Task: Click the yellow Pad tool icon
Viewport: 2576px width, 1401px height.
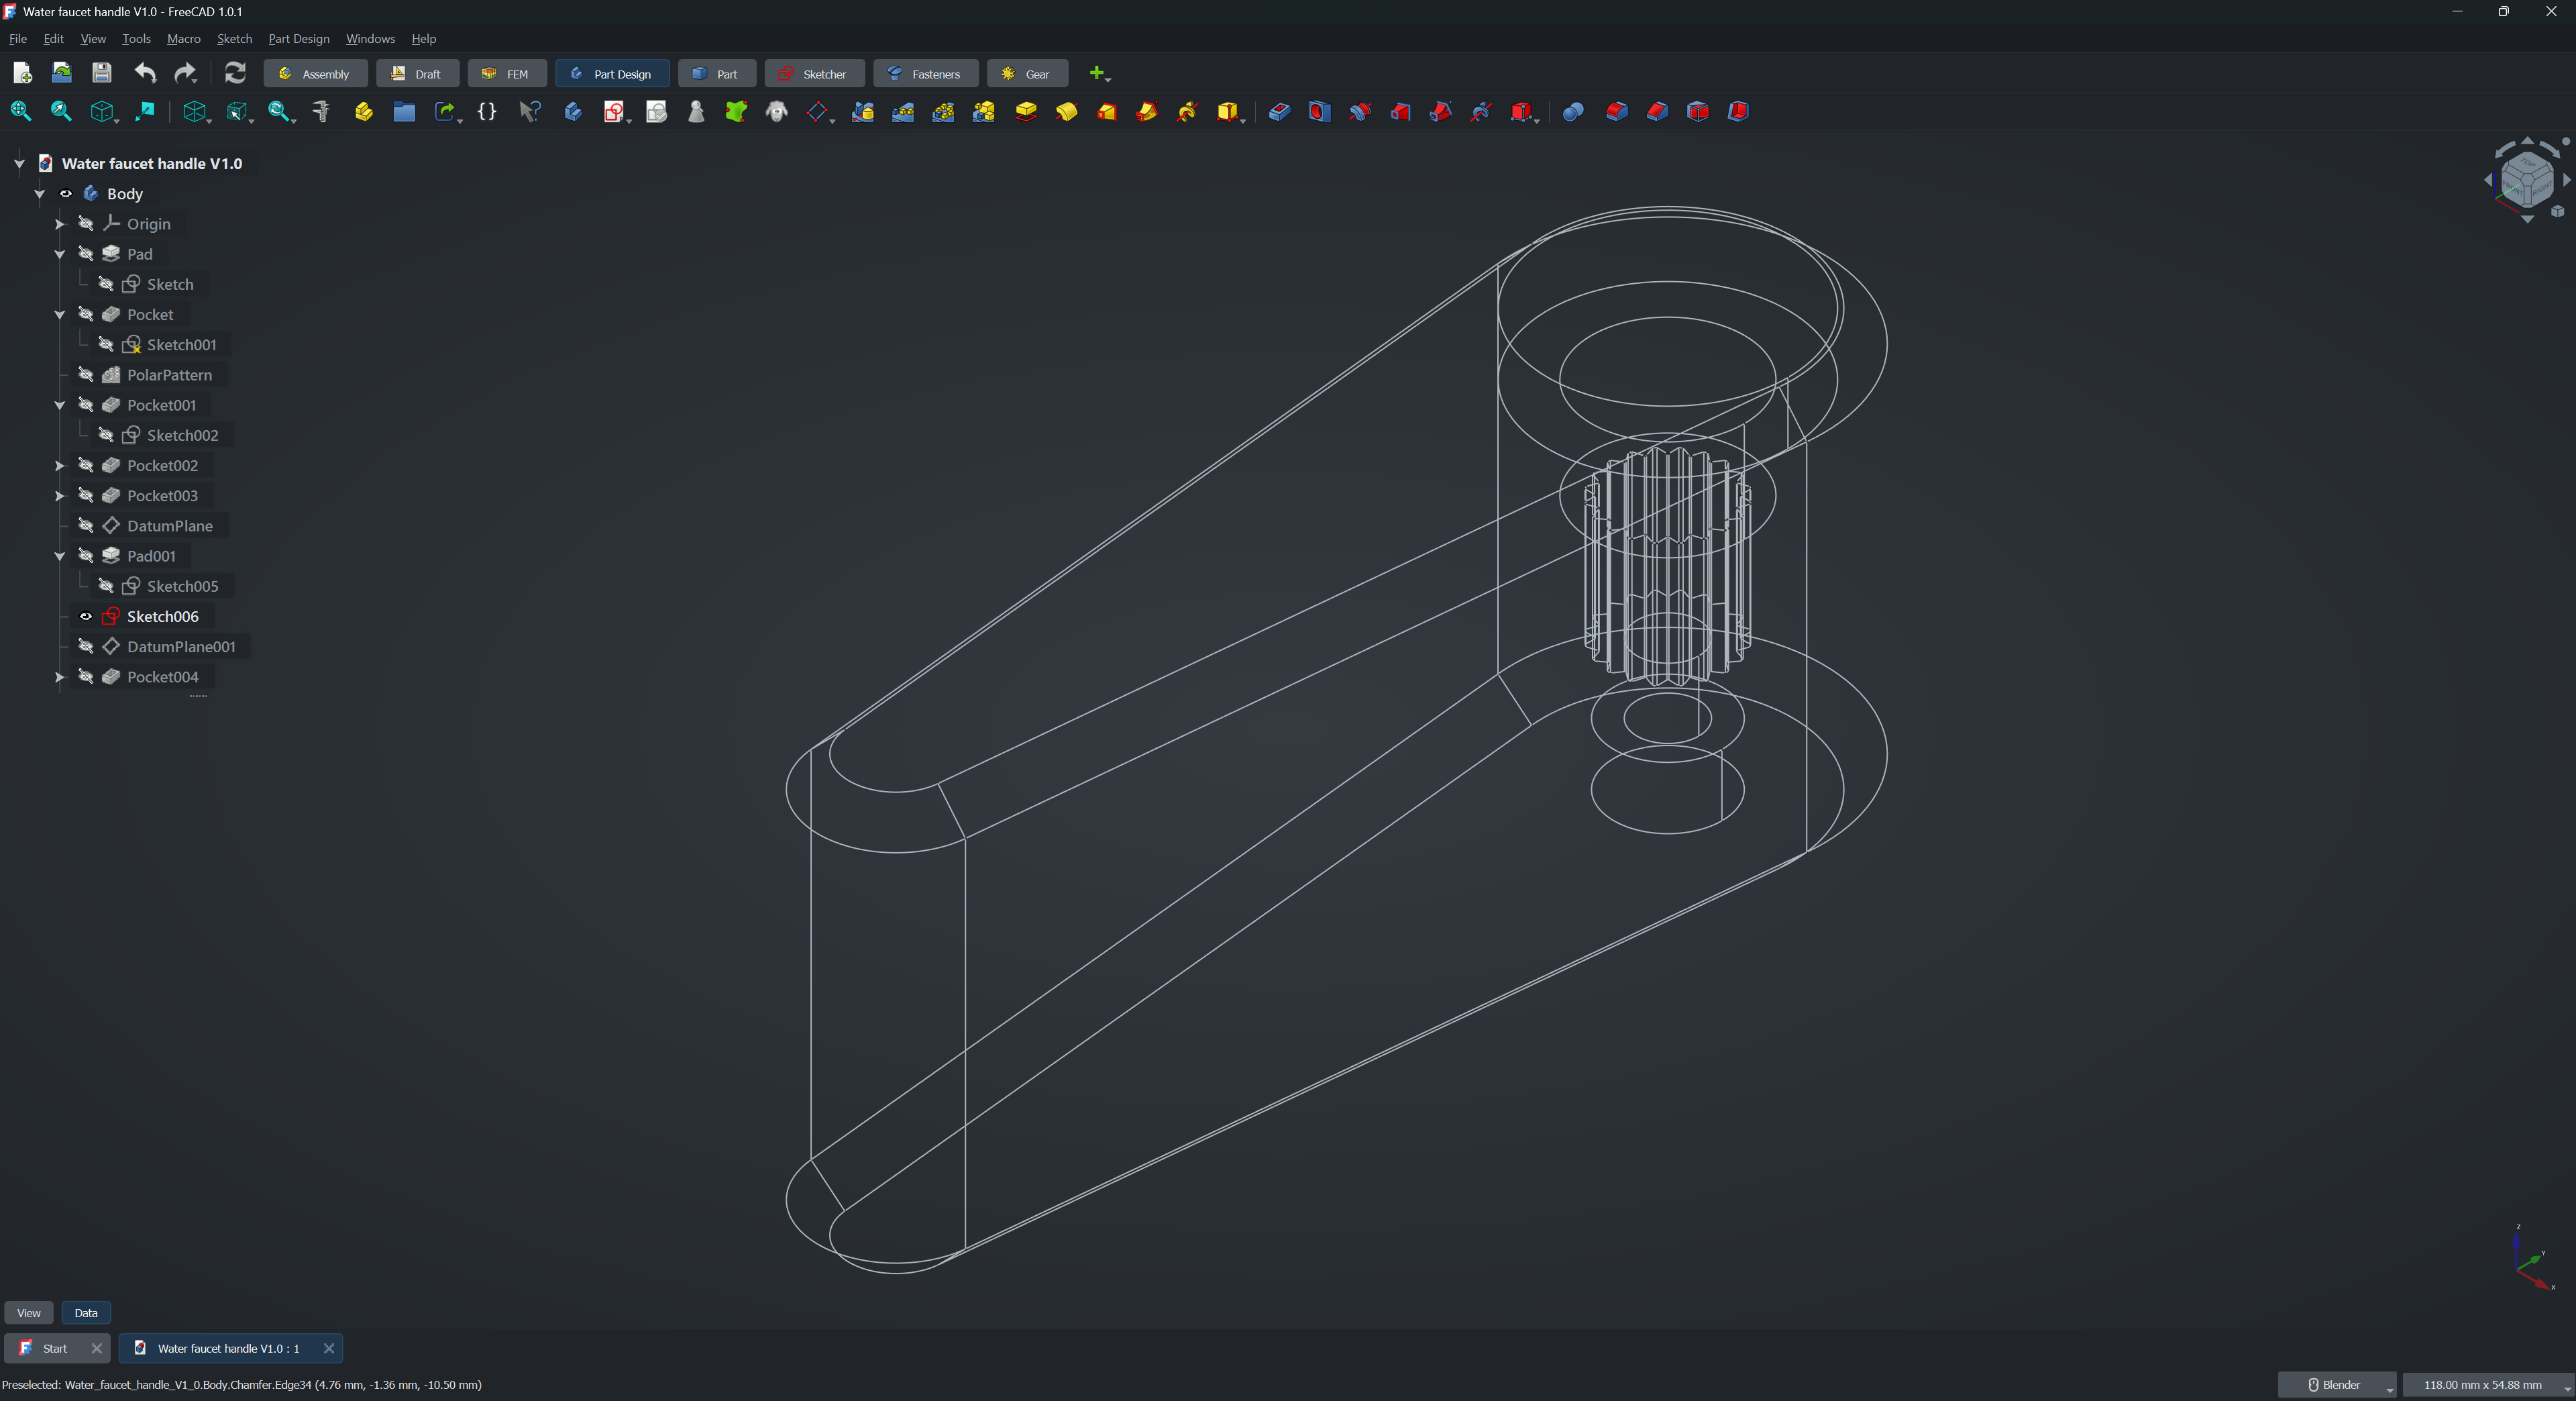Action: 1026,111
